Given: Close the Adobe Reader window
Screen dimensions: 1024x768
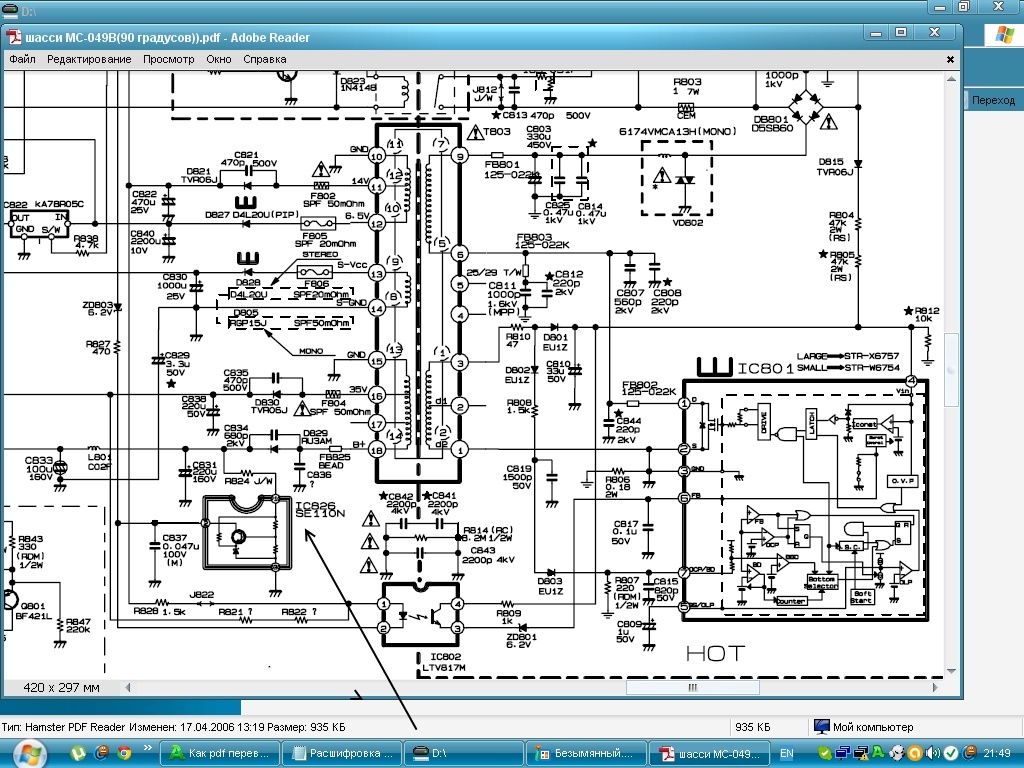Looking at the screenshot, I should pyautogui.click(x=935, y=33).
